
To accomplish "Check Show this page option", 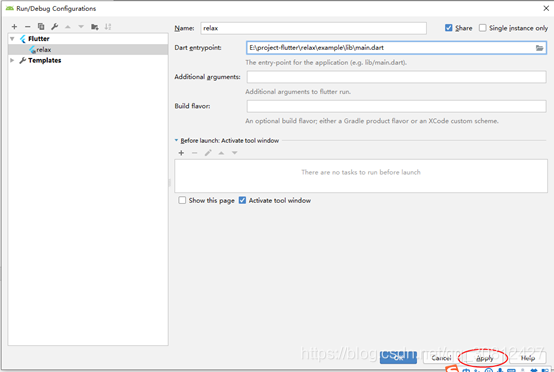I will click(x=182, y=200).
